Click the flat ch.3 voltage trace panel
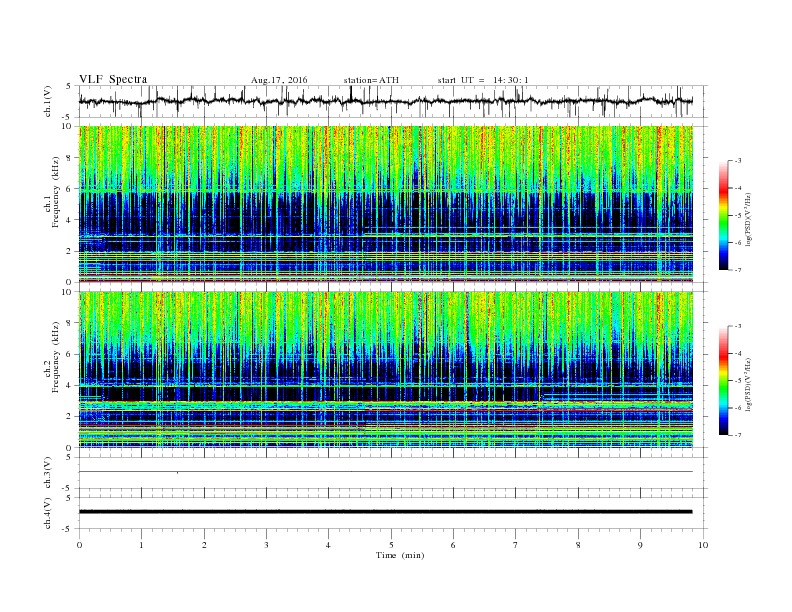The height and width of the screenshot is (612, 792). [393, 473]
